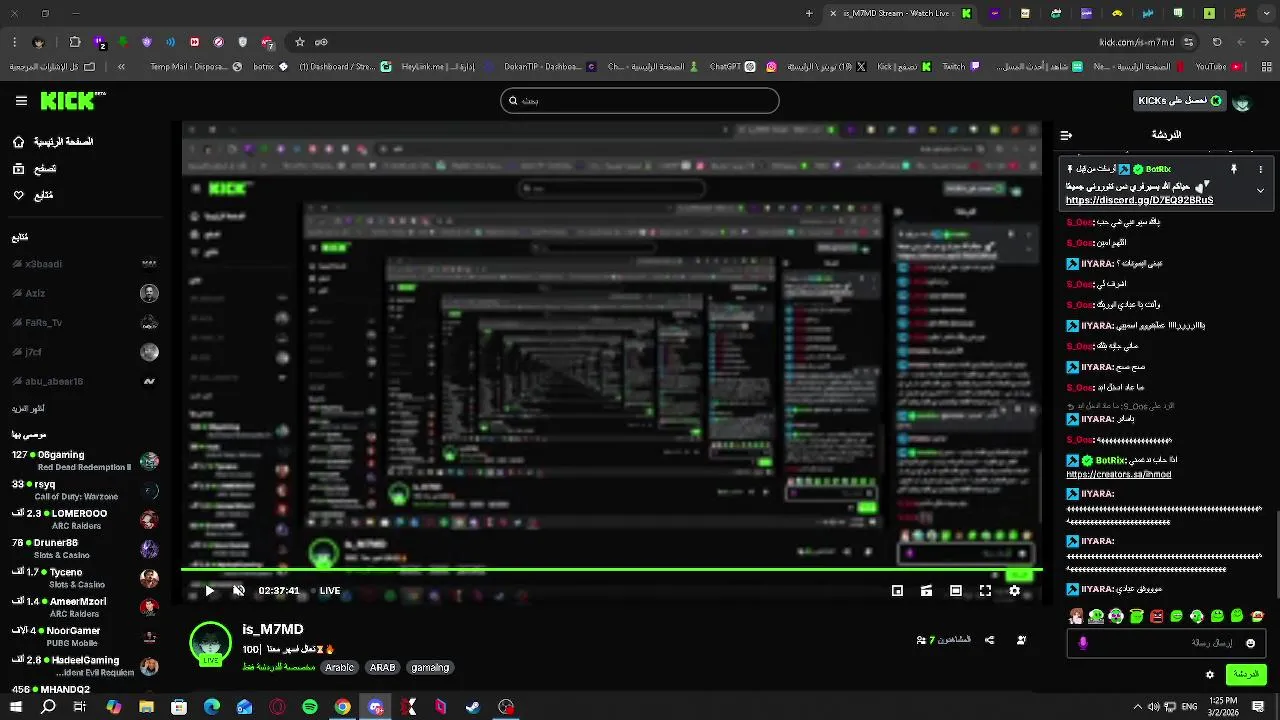Click the green video progress bar

click(x=612, y=571)
